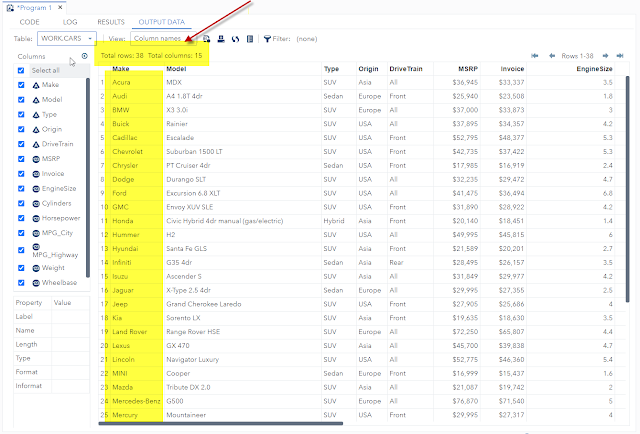Image resolution: width=640 pixels, height=434 pixels.
Task: Select Horsepower in the Columns list
Action: (x=61, y=218)
